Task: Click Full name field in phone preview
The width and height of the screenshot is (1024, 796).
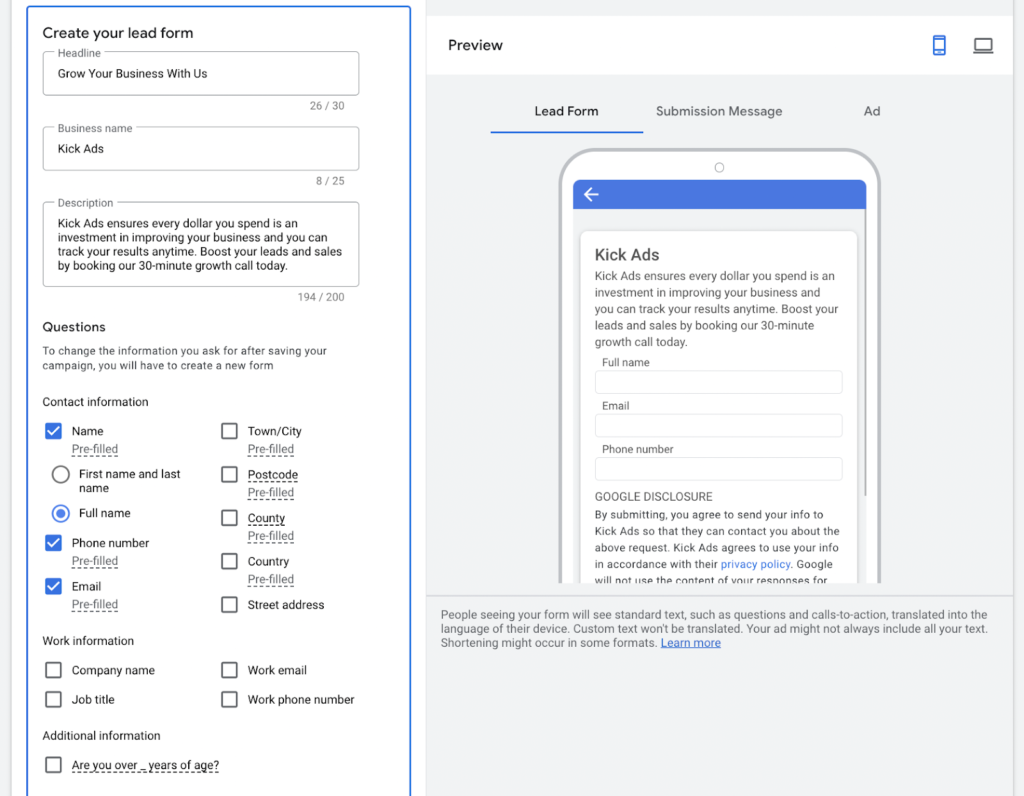Action: click(718, 382)
